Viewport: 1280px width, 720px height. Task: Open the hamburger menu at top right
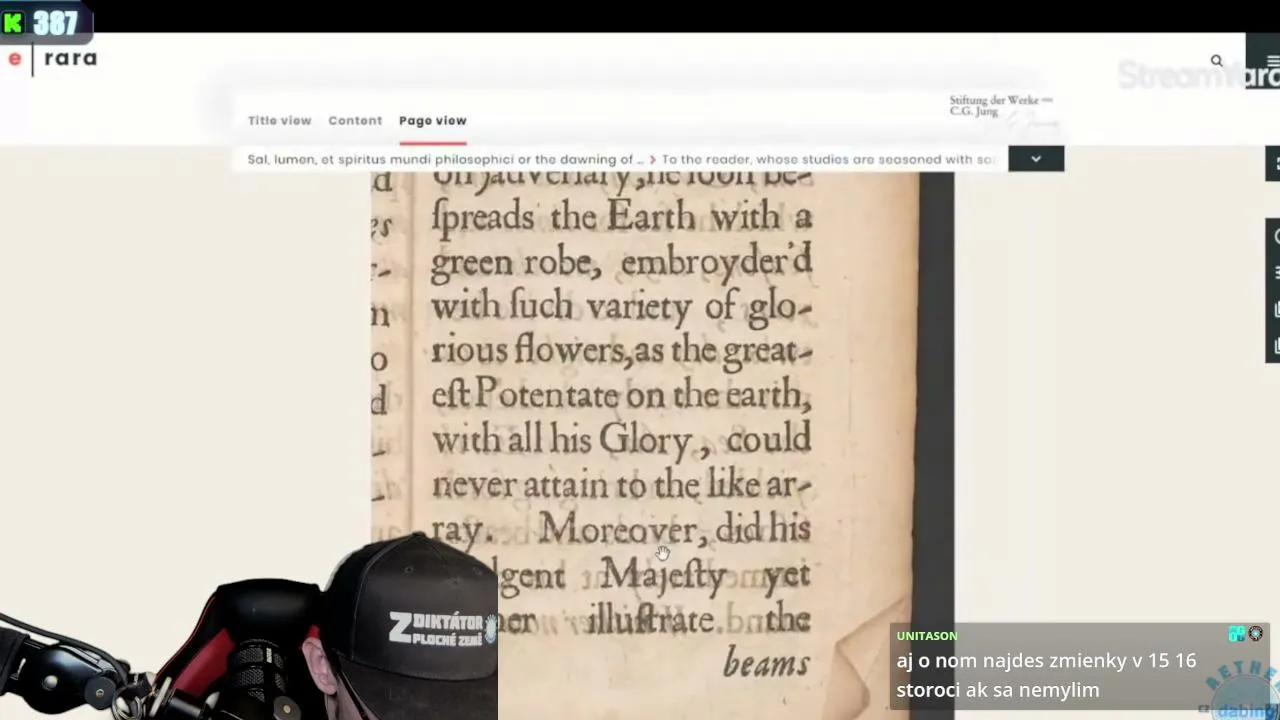coord(1272,61)
